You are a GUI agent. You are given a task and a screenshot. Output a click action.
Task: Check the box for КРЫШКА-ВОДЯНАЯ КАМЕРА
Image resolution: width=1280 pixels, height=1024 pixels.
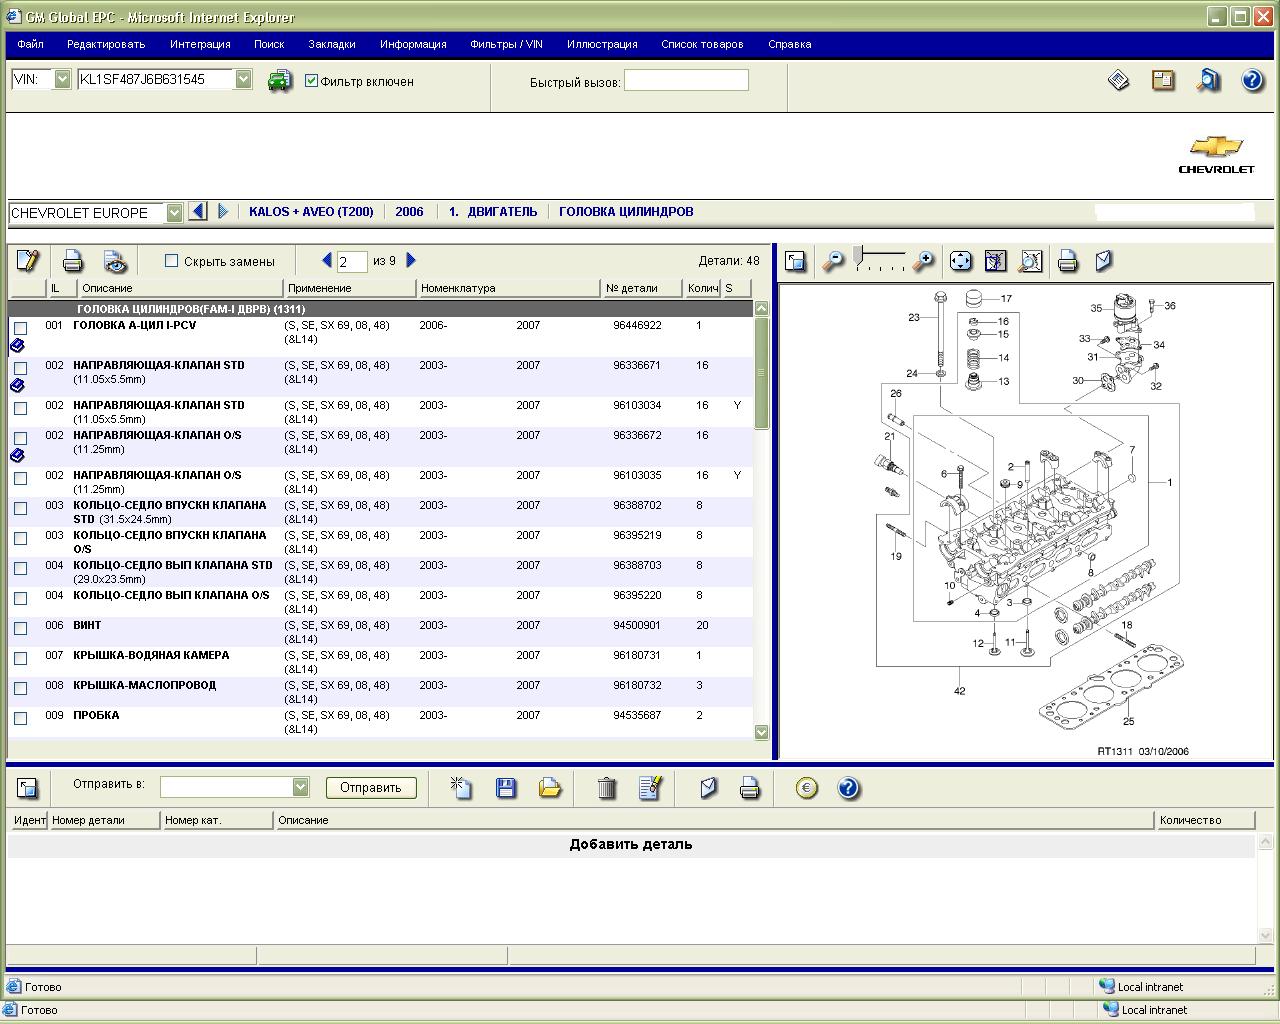point(20,658)
